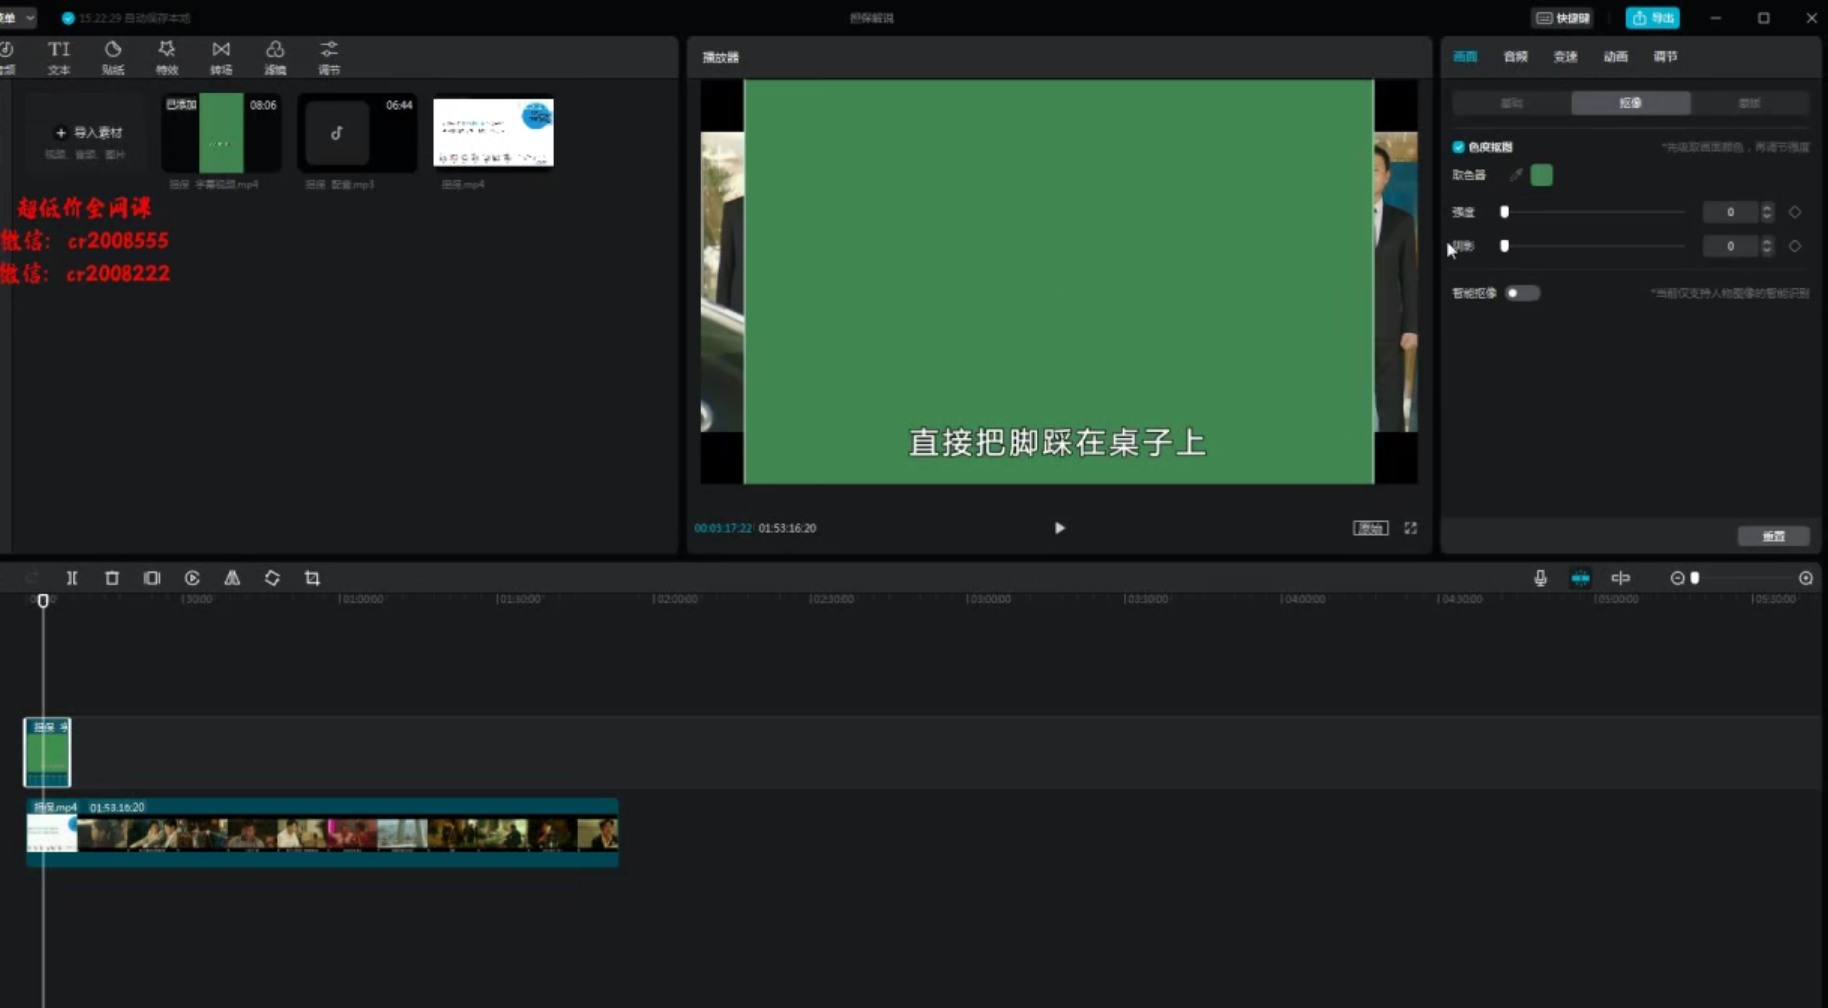Image resolution: width=1828 pixels, height=1008 pixels.
Task: Switch to the audio (音频) tab in the properties panel
Action: 1515,57
